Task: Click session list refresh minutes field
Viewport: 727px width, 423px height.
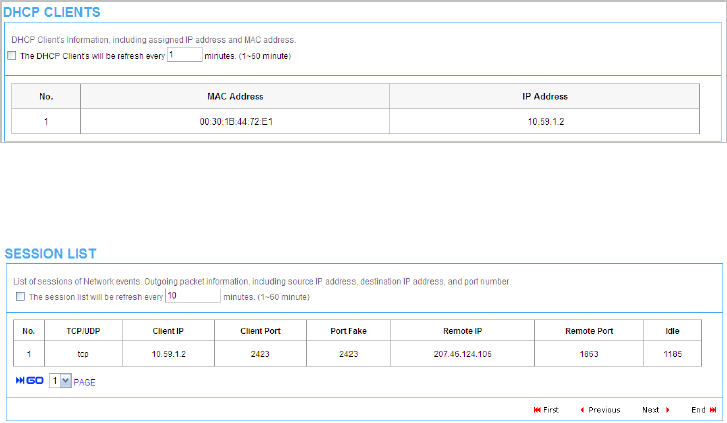Action: pos(192,296)
